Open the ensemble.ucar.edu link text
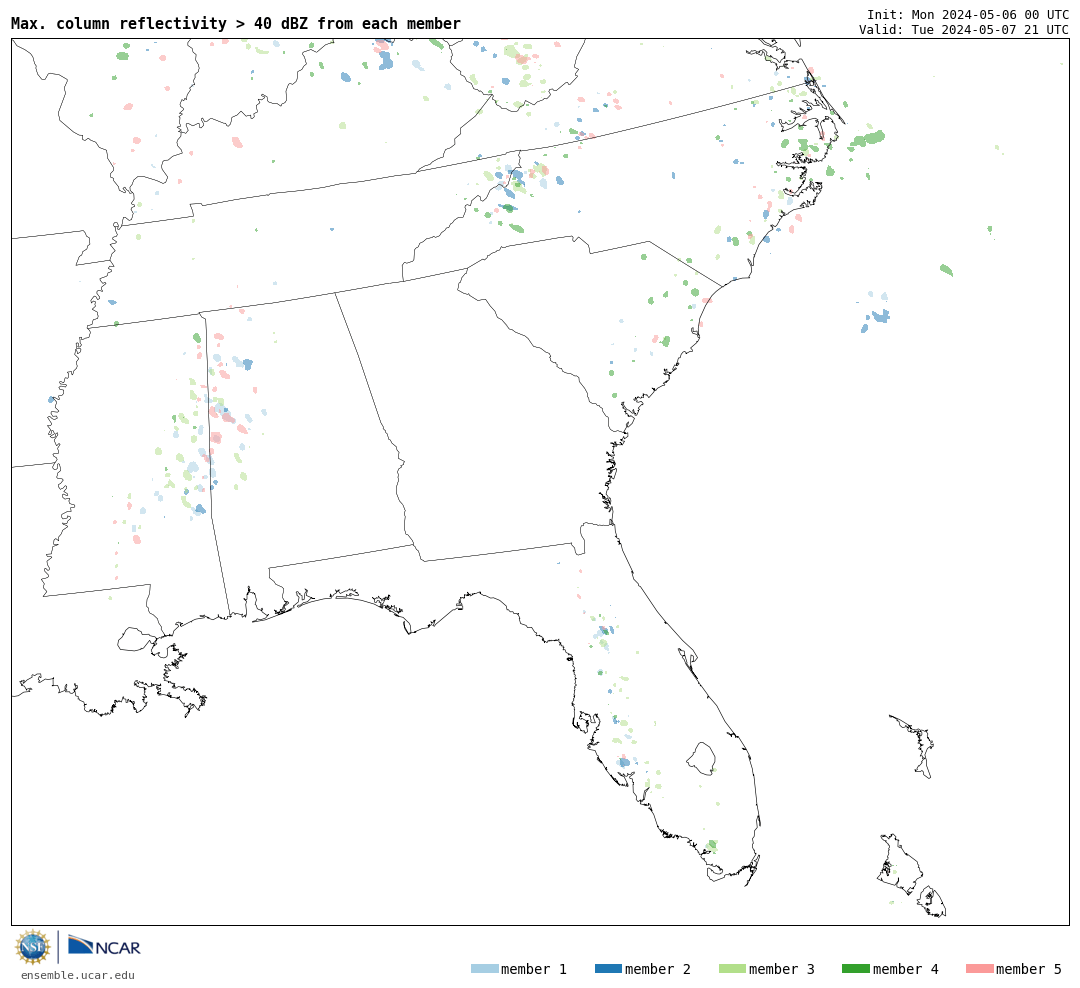 click(78, 975)
